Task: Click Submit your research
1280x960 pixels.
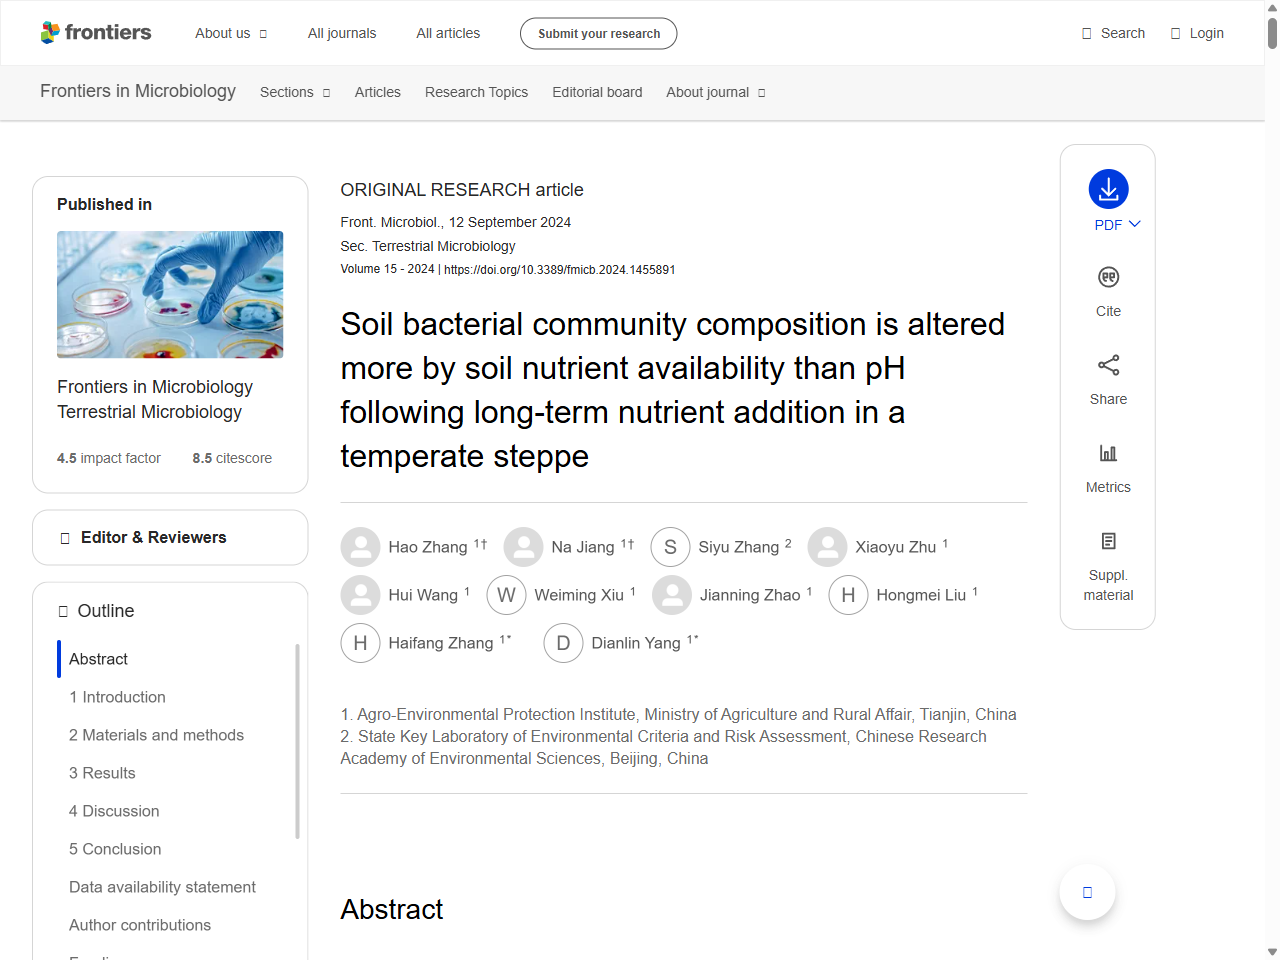Action: [598, 33]
